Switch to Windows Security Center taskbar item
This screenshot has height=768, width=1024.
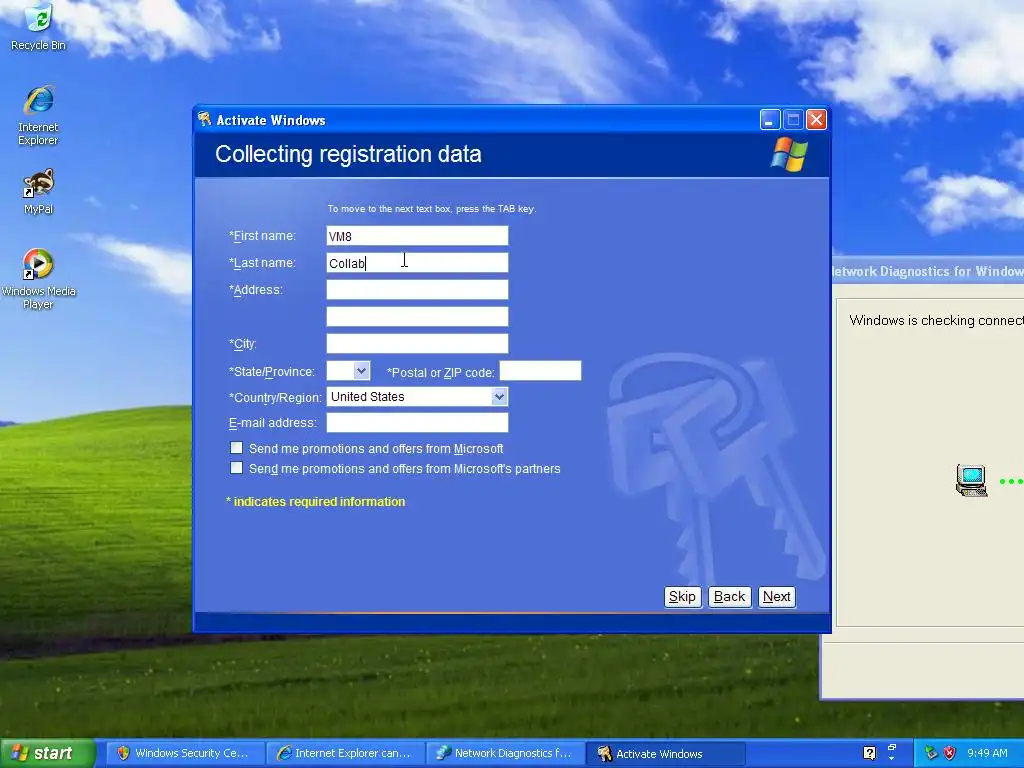point(184,753)
